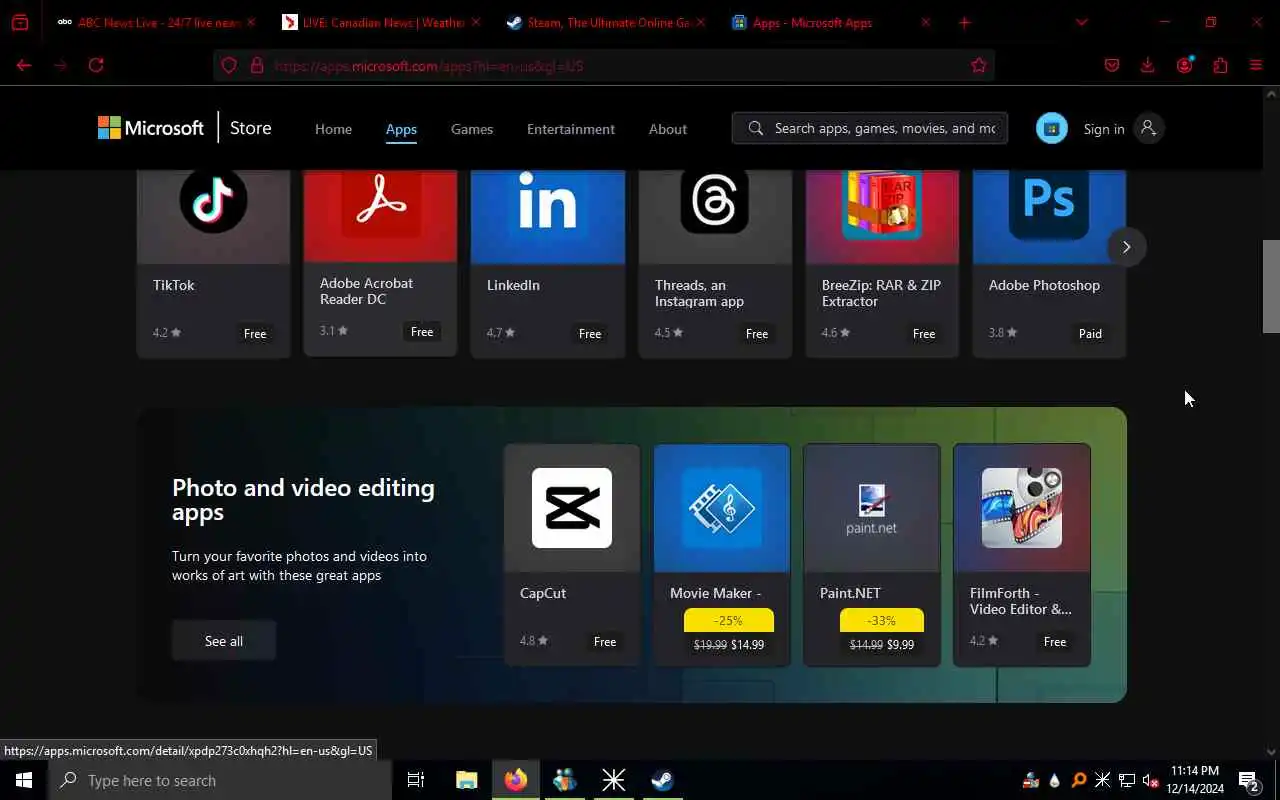This screenshot has height=800, width=1280.
Task: Open a new browser tab
Action: (964, 22)
